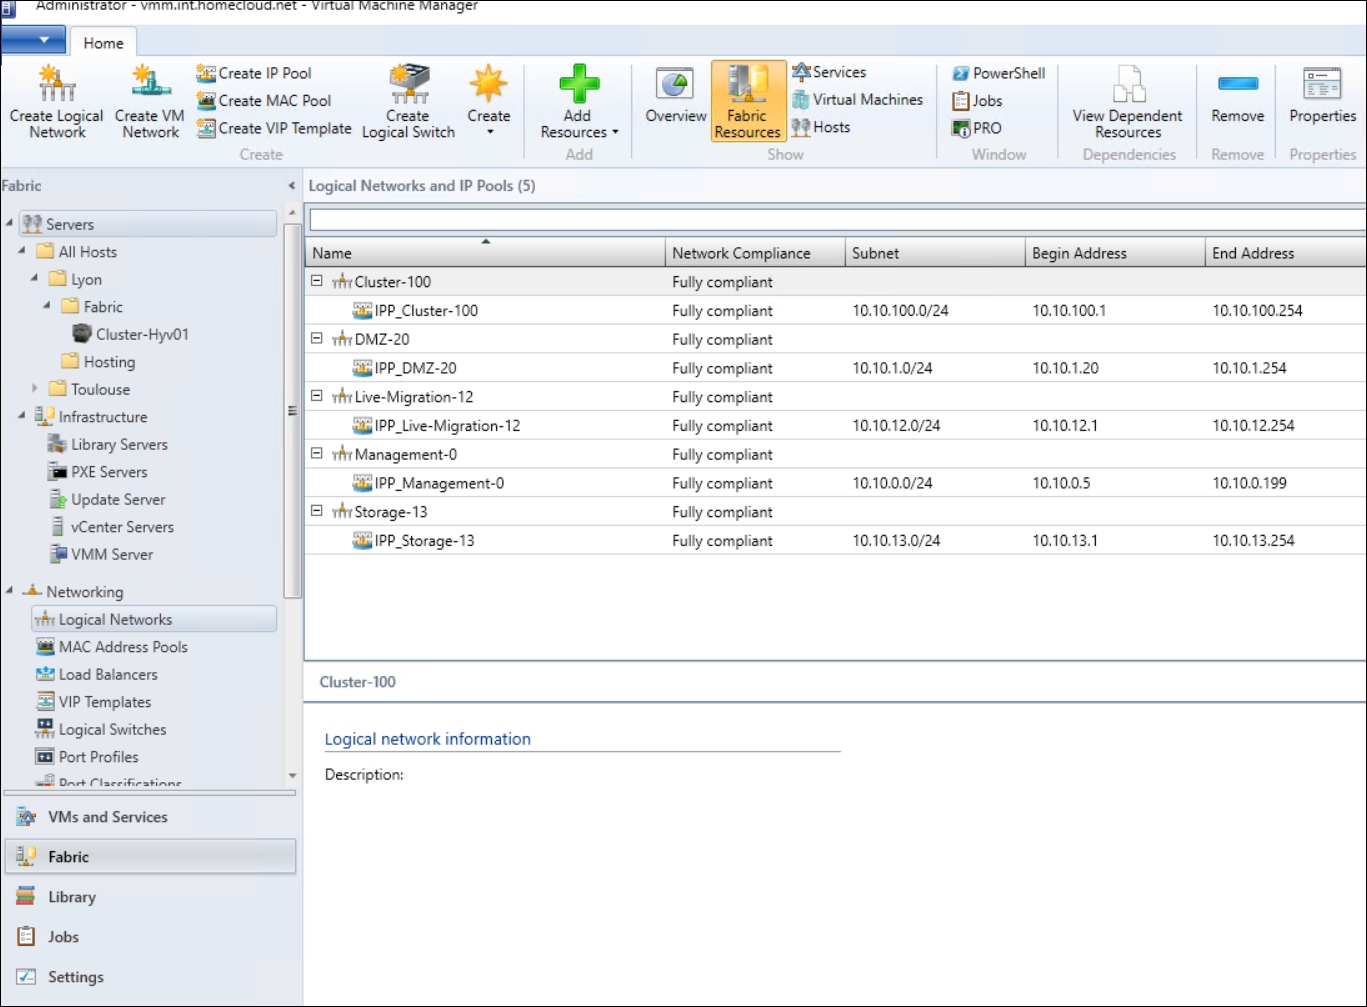Click the search filter box above the list

point(835,219)
